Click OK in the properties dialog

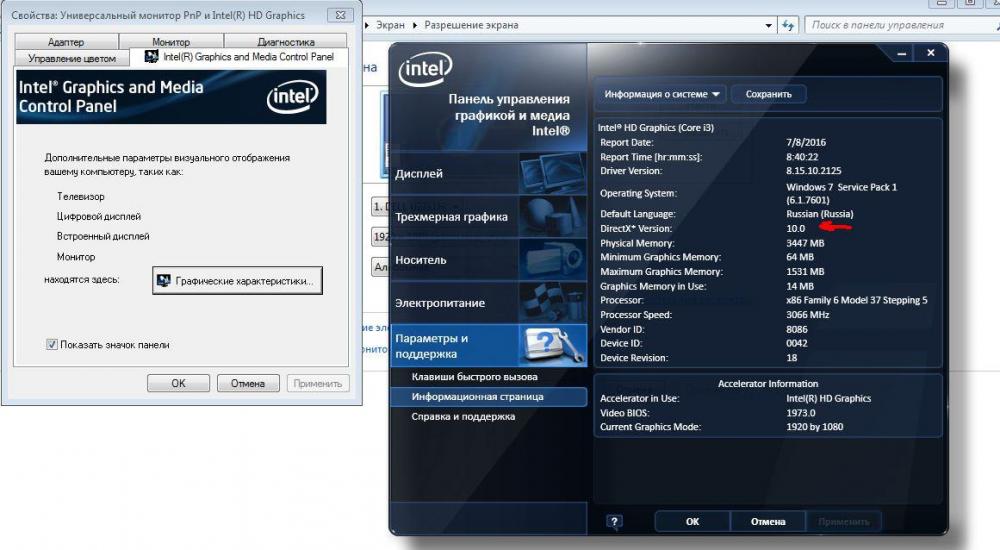coord(179,383)
